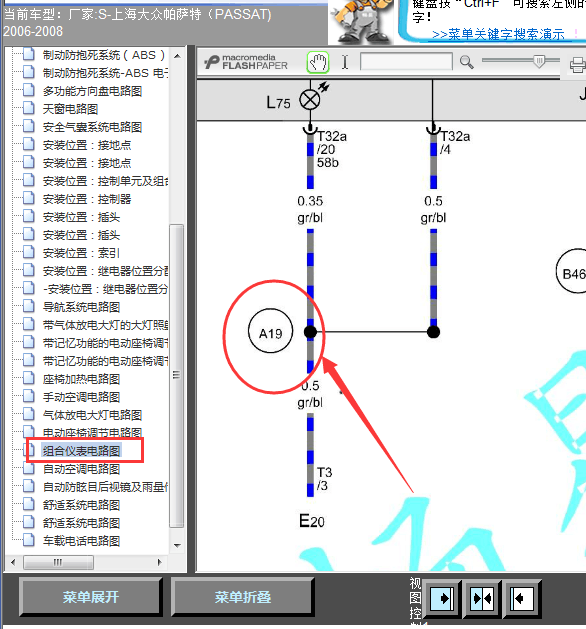Open the 菜单关键字搜索演示 link

point(498,34)
